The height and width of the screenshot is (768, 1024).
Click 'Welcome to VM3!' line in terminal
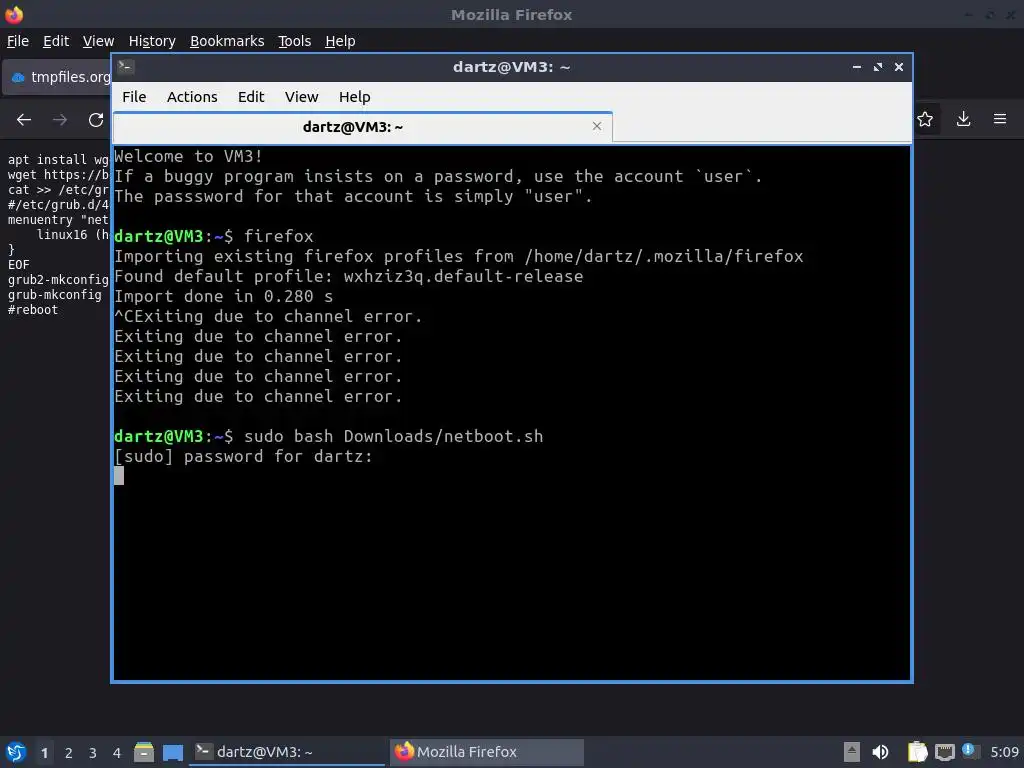click(188, 157)
